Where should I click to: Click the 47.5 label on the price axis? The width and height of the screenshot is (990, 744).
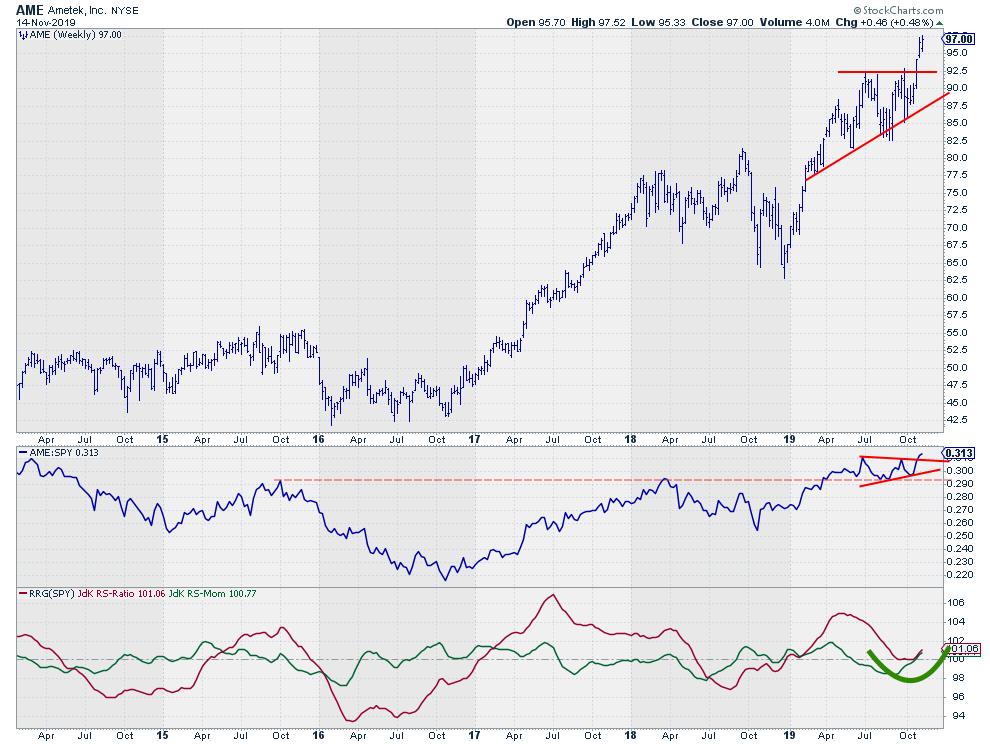pyautogui.click(x=956, y=385)
